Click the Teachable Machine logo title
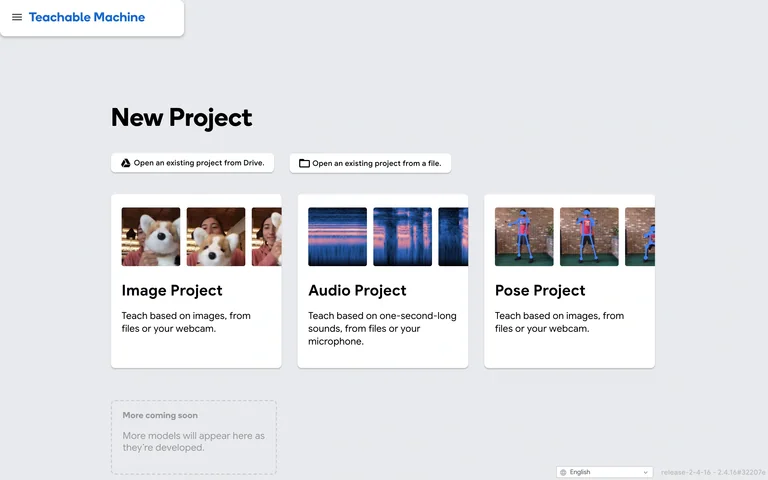768x480 pixels. (87, 17)
